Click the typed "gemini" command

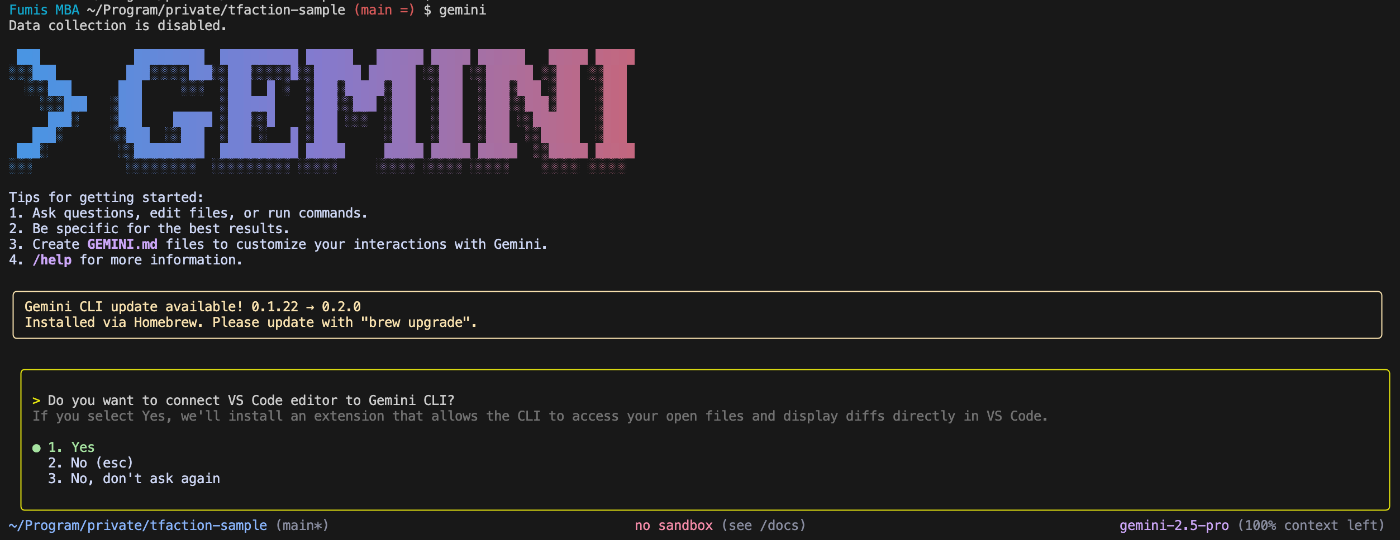[x=464, y=9]
